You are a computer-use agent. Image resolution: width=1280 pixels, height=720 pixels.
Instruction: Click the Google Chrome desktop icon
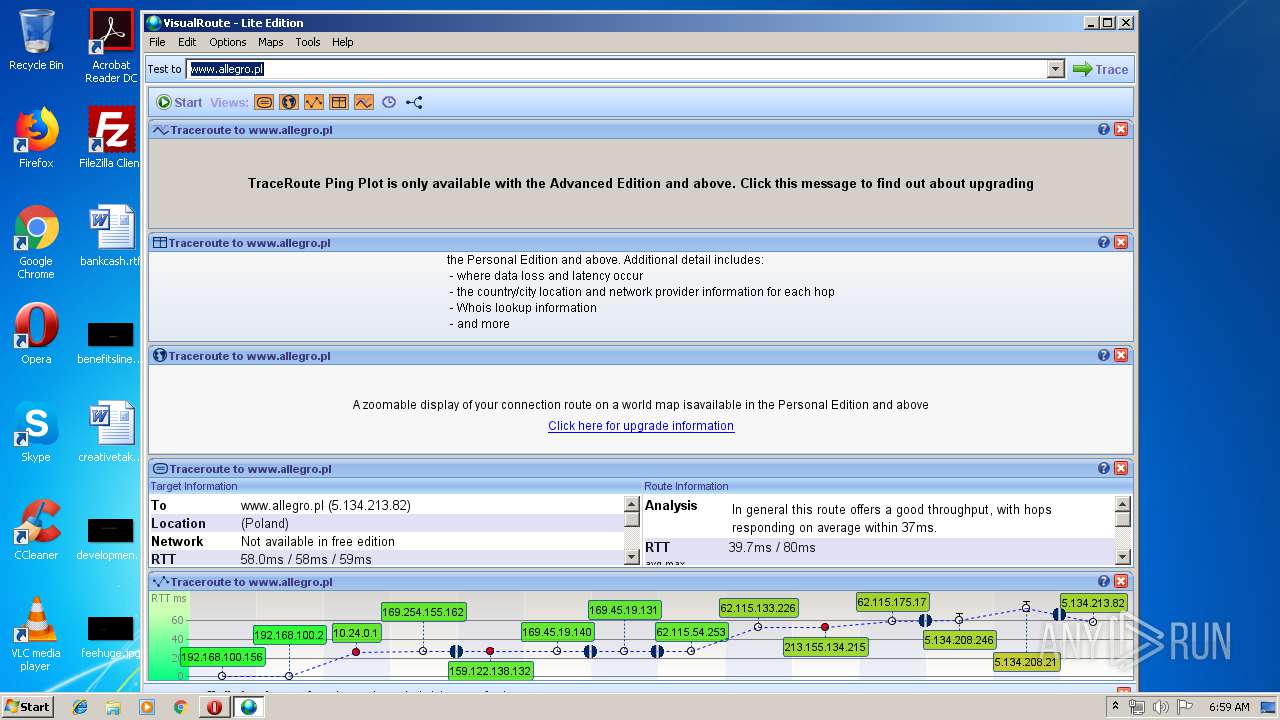[36, 243]
